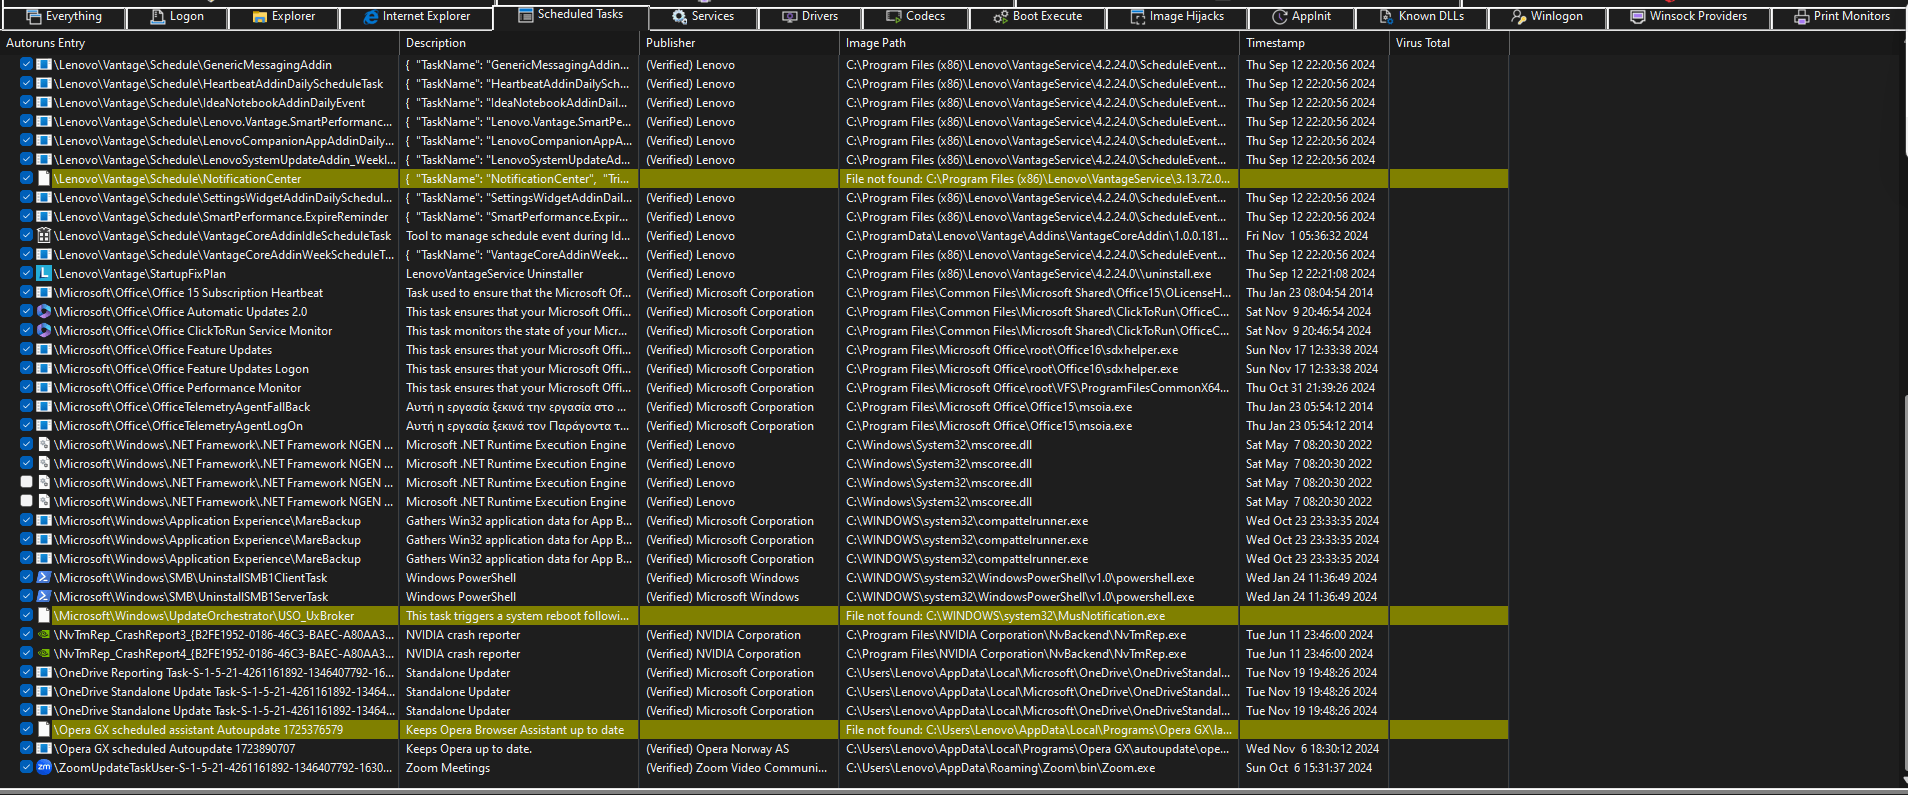Screen dimensions: 1908x795
Task: Switch to the Everything tab
Action: tap(64, 17)
